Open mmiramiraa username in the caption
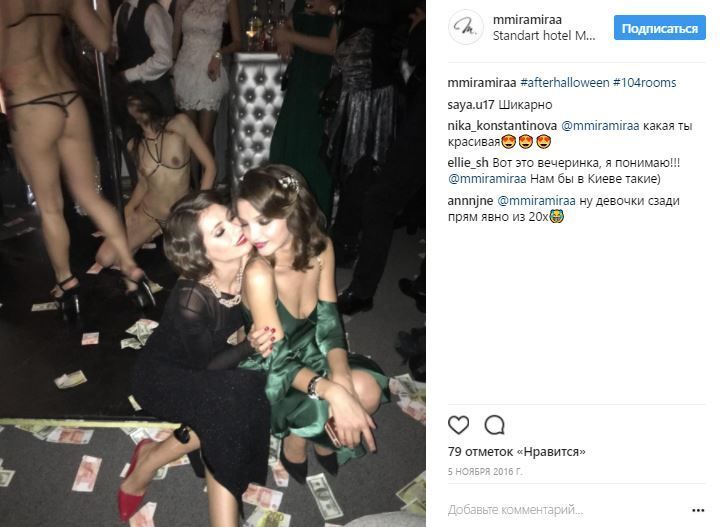Screen dimensions: 722x527 482,83
